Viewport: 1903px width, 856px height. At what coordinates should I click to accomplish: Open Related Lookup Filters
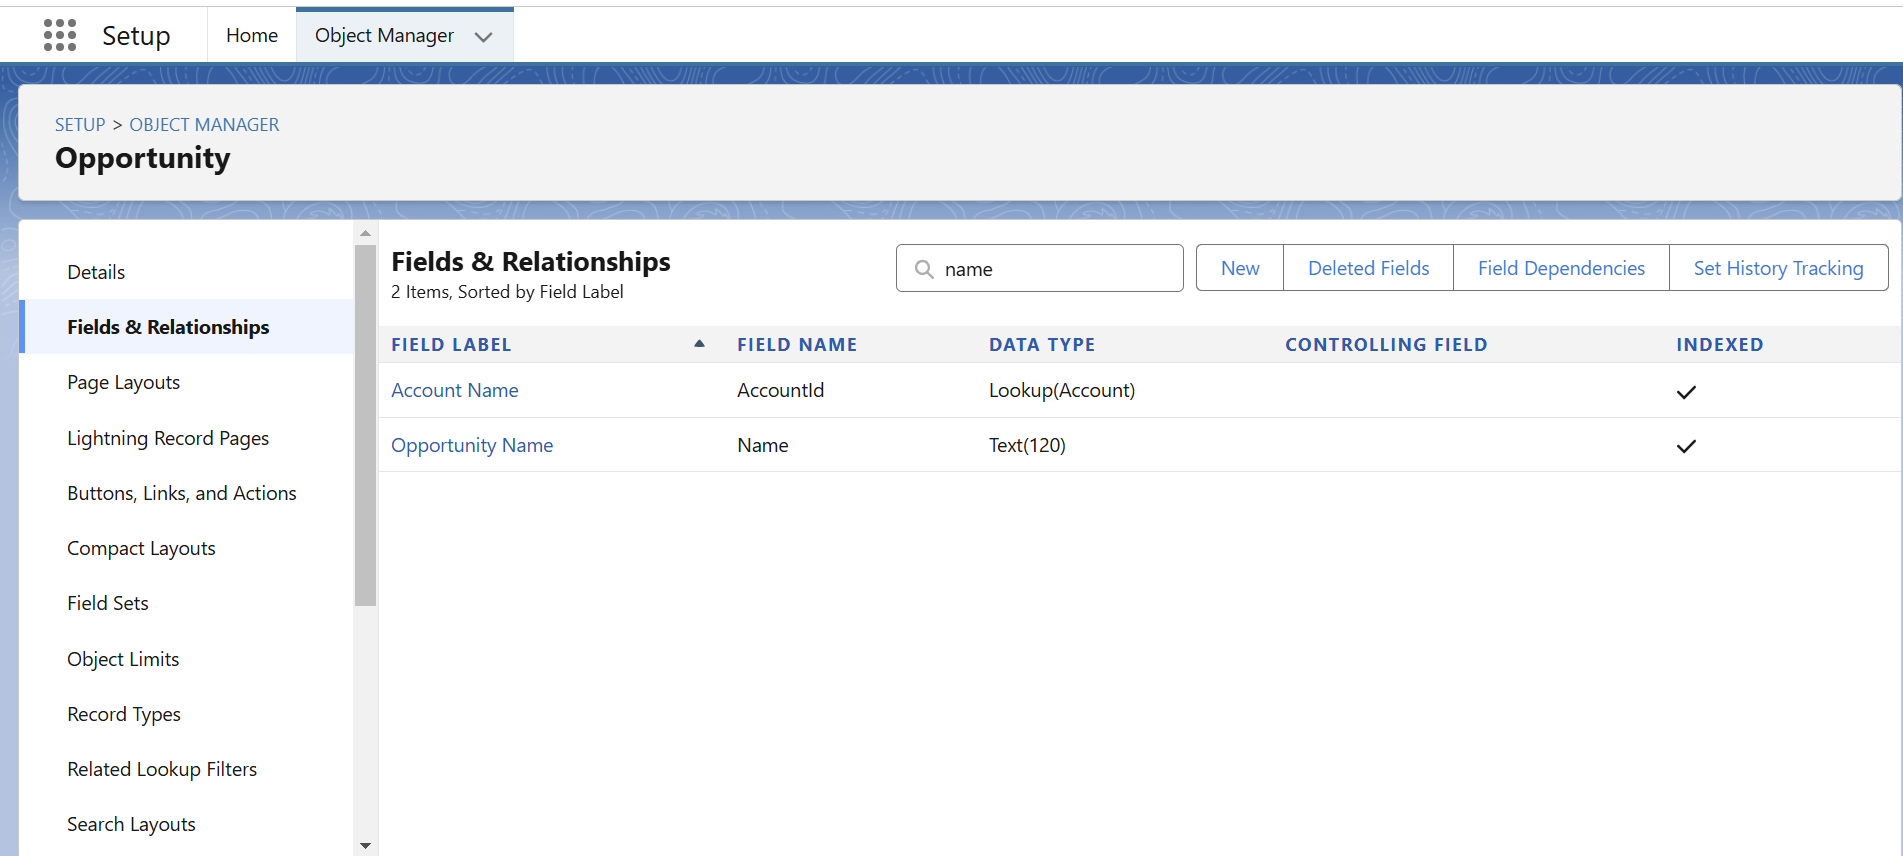click(x=162, y=769)
